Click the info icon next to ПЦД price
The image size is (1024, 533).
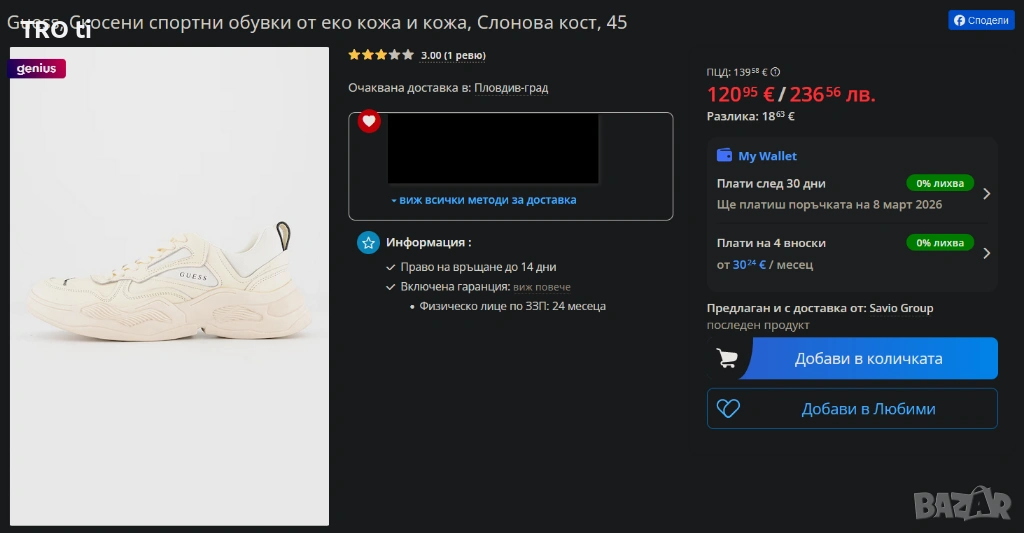click(776, 72)
